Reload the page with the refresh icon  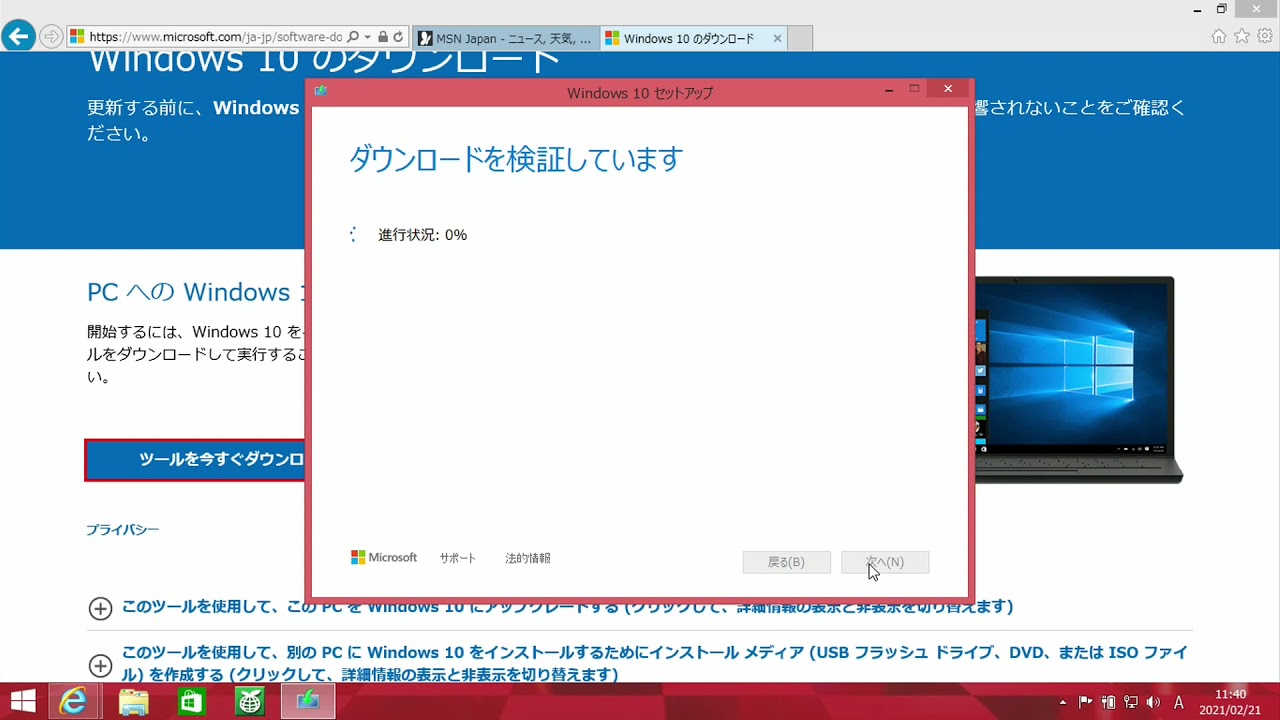point(398,37)
